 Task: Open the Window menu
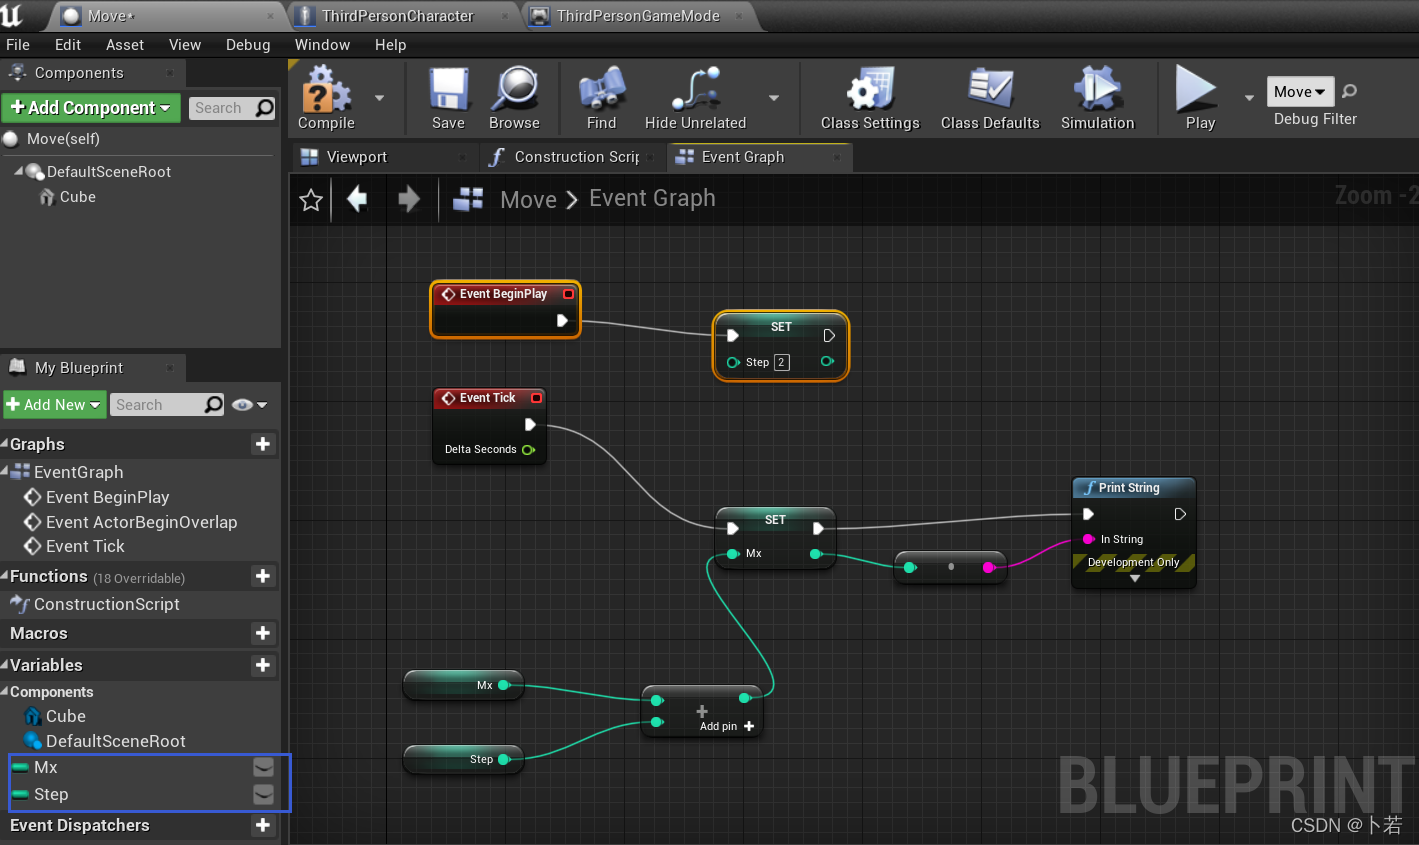322,45
